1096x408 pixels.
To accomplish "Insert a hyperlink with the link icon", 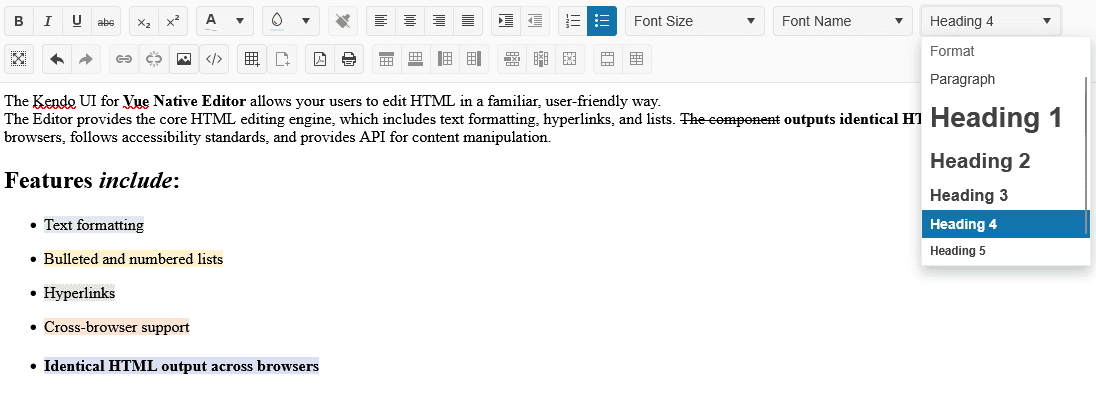I will point(124,59).
